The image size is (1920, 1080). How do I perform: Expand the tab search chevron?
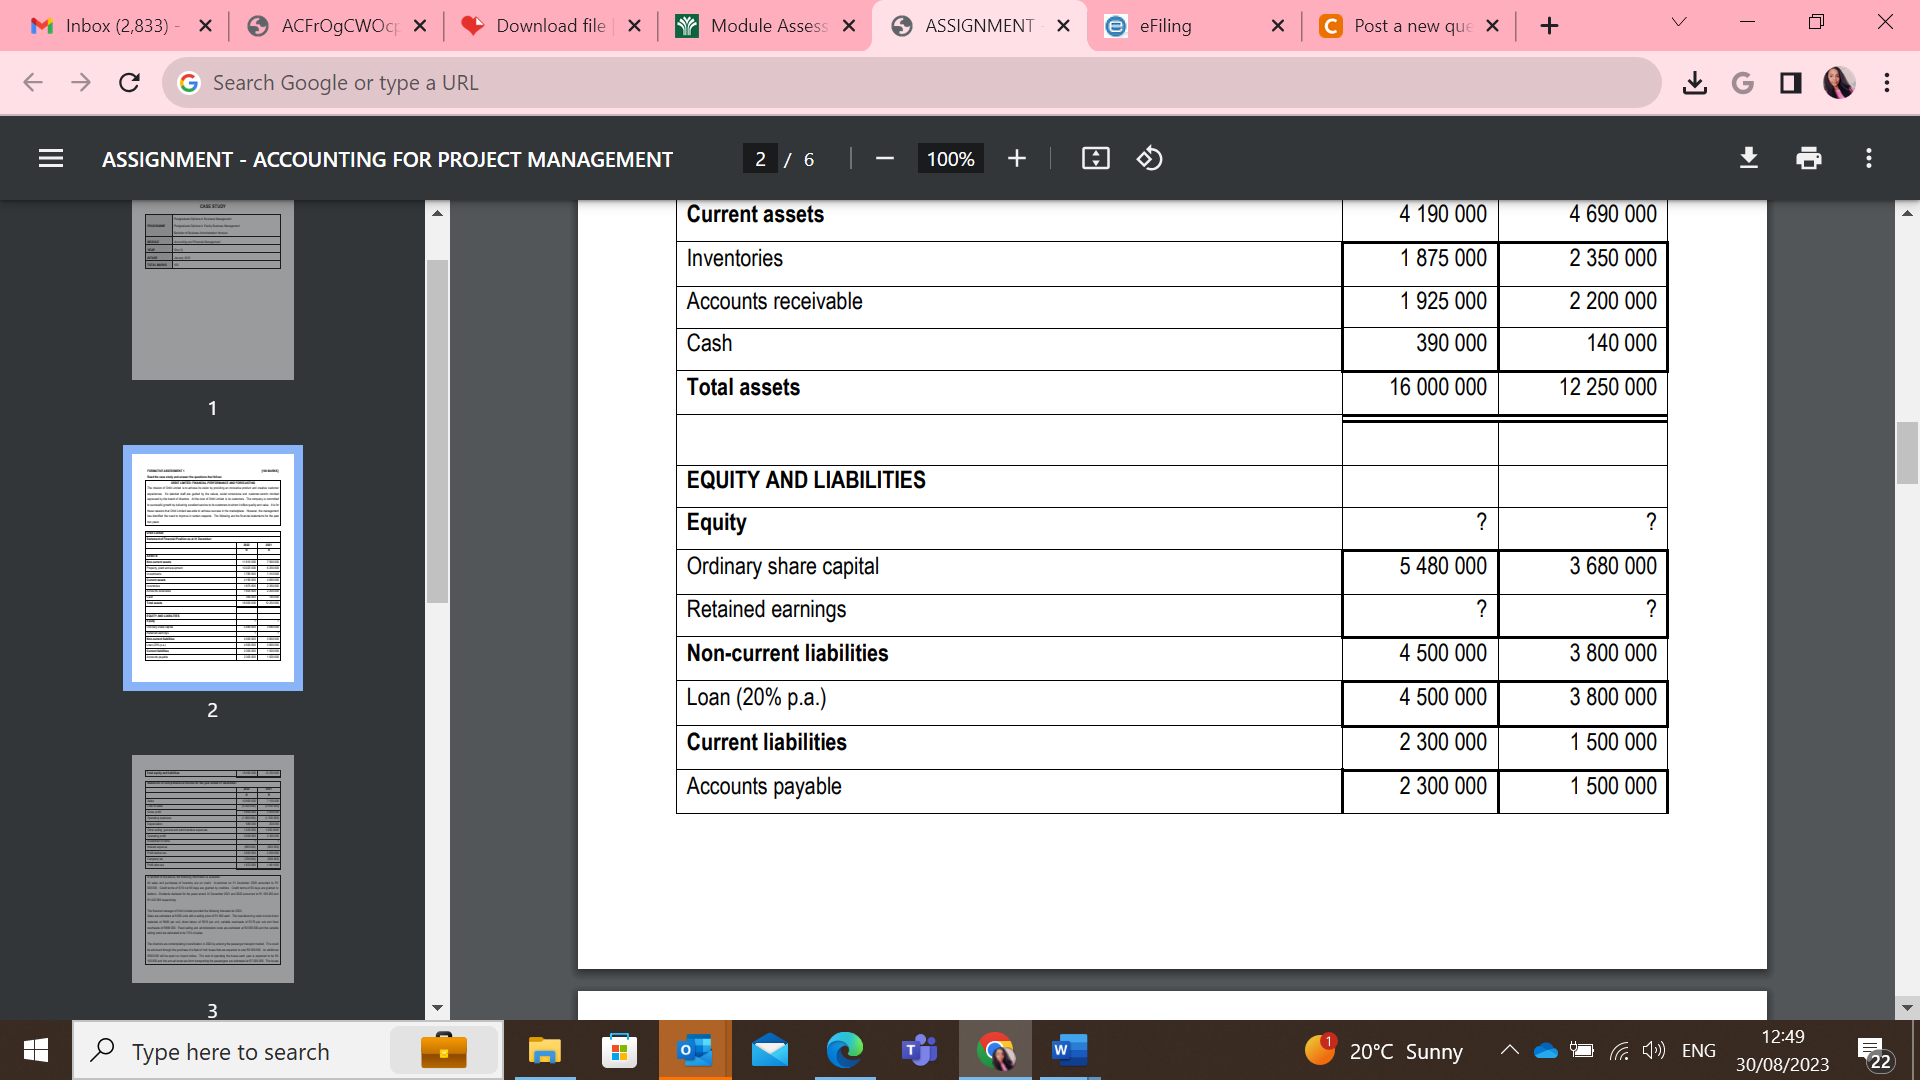click(1679, 23)
